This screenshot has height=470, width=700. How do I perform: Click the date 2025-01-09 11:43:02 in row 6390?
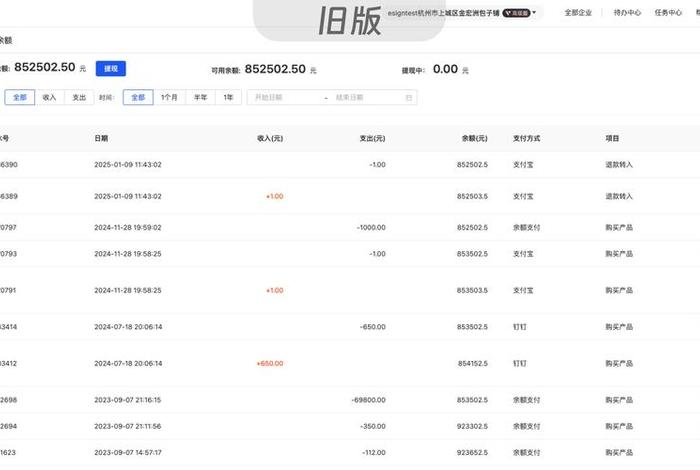[128, 165]
